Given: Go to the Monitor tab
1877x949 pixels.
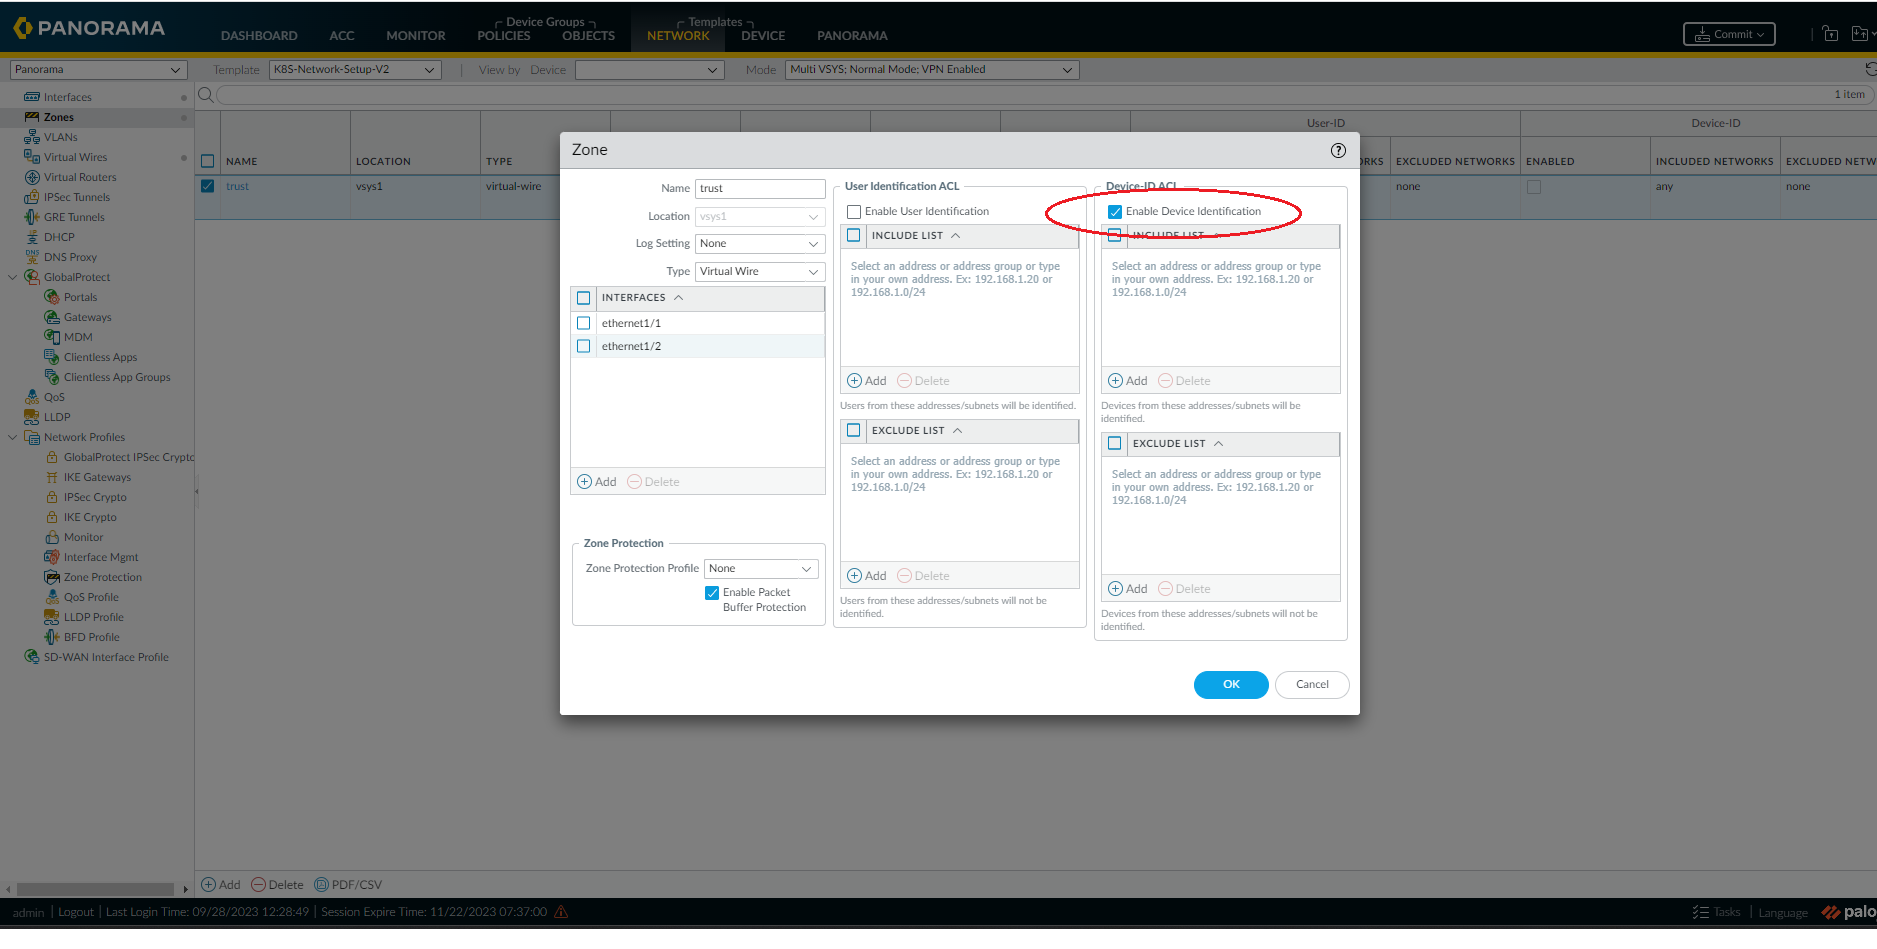Looking at the screenshot, I should 416,36.
